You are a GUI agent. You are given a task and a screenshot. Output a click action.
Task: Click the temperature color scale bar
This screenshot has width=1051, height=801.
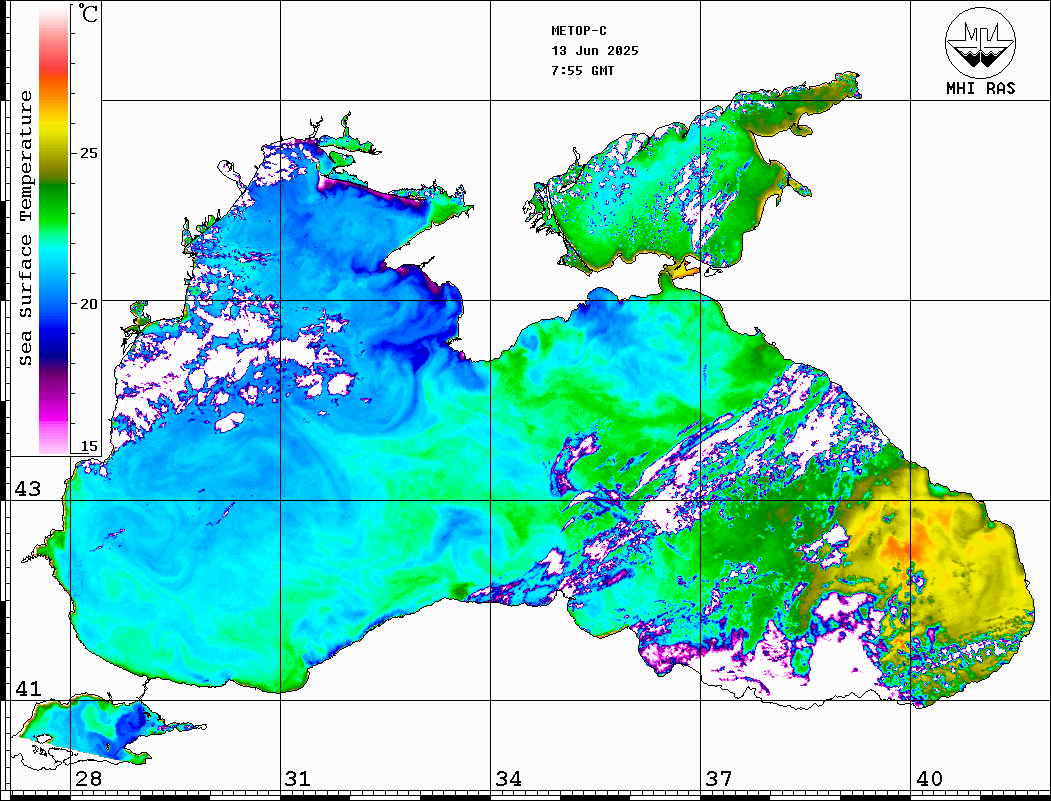[x=54, y=230]
